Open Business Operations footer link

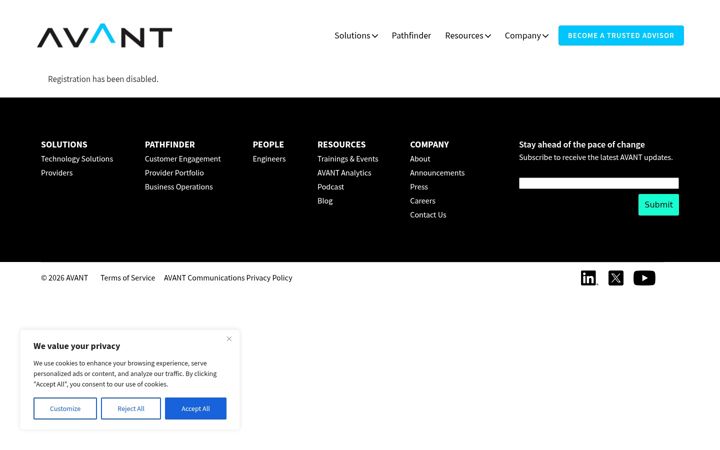point(179,187)
